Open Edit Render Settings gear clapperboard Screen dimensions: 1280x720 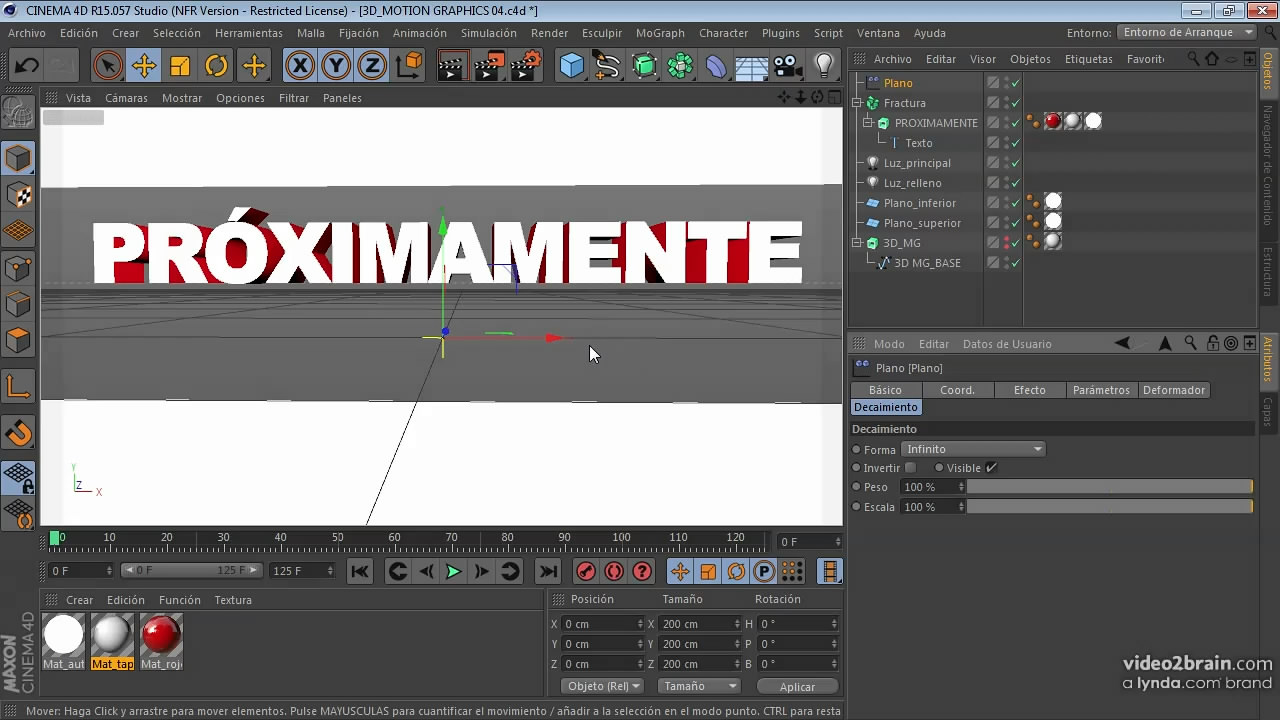click(x=526, y=66)
